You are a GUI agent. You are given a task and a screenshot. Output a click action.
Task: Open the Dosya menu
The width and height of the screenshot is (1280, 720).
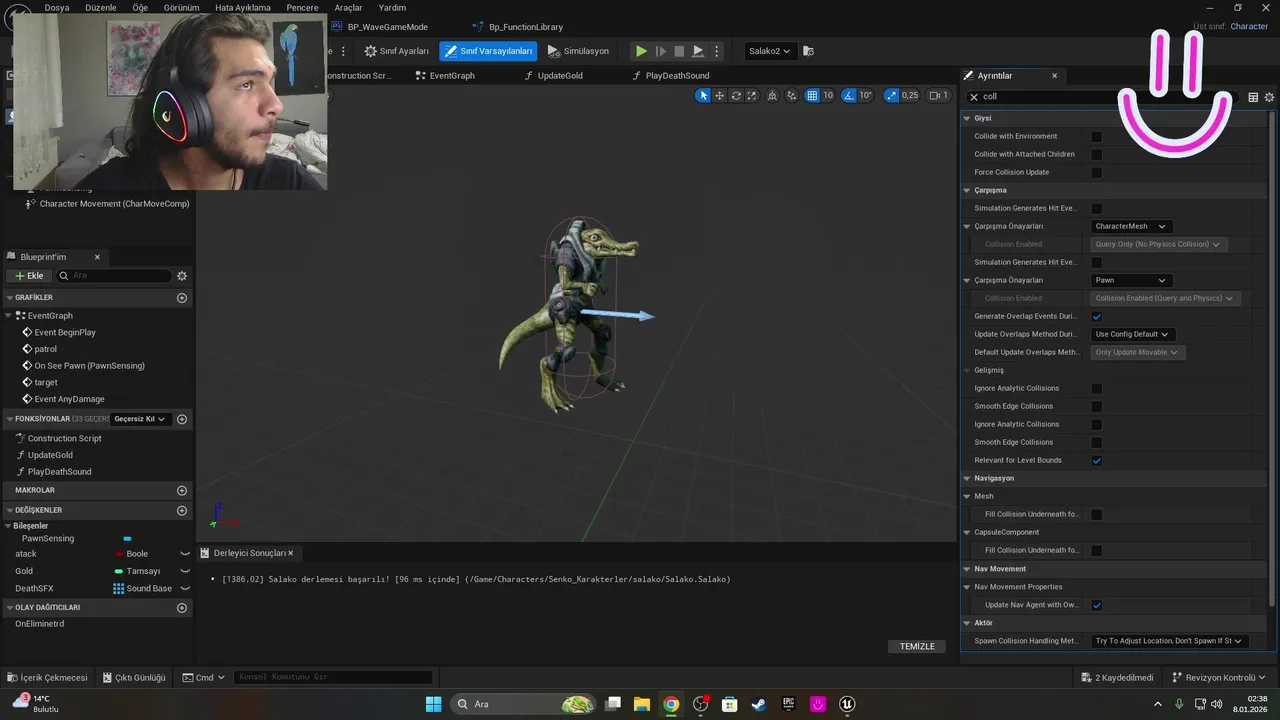tap(57, 7)
